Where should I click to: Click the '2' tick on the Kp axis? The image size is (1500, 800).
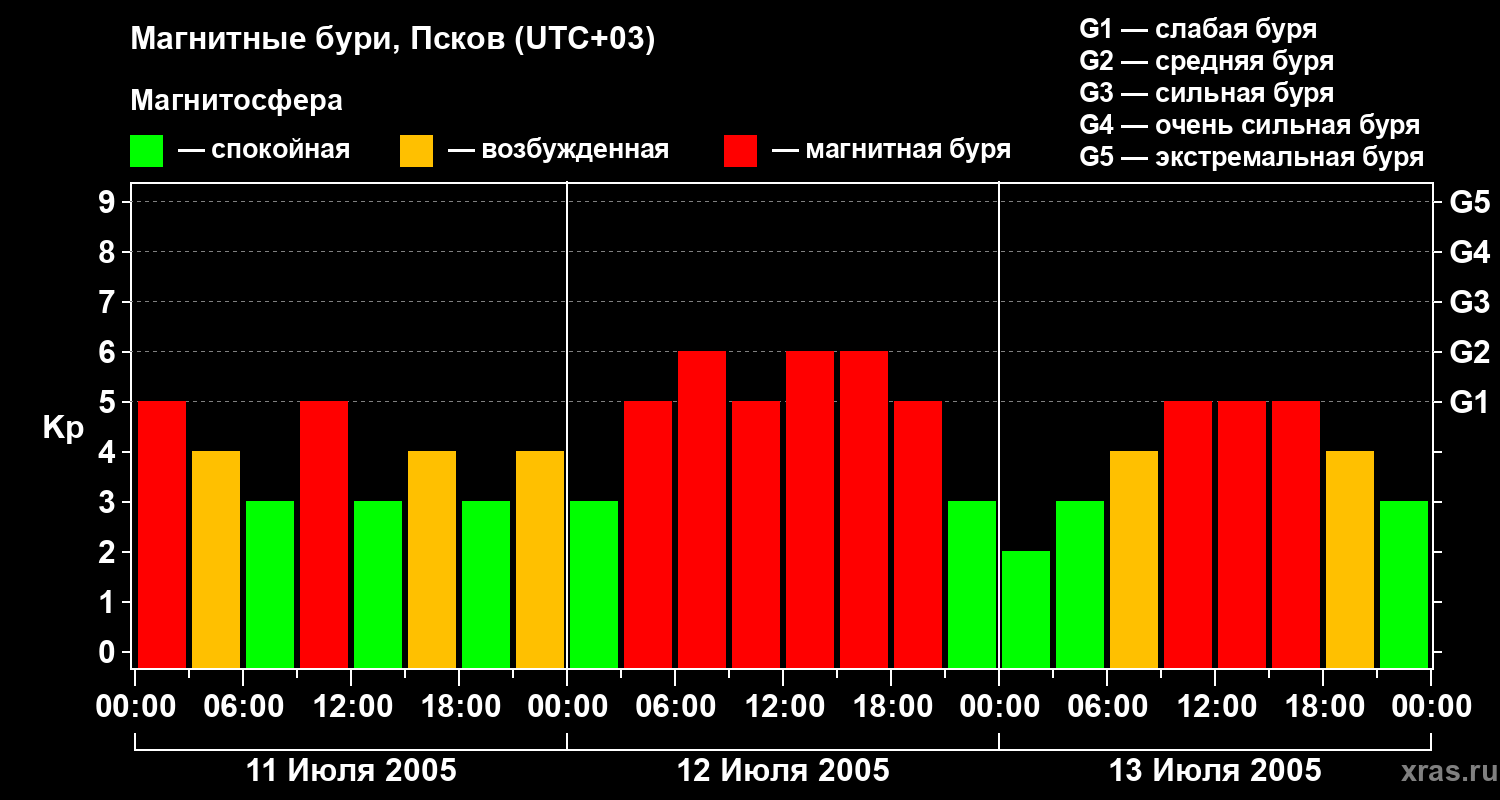point(109,552)
